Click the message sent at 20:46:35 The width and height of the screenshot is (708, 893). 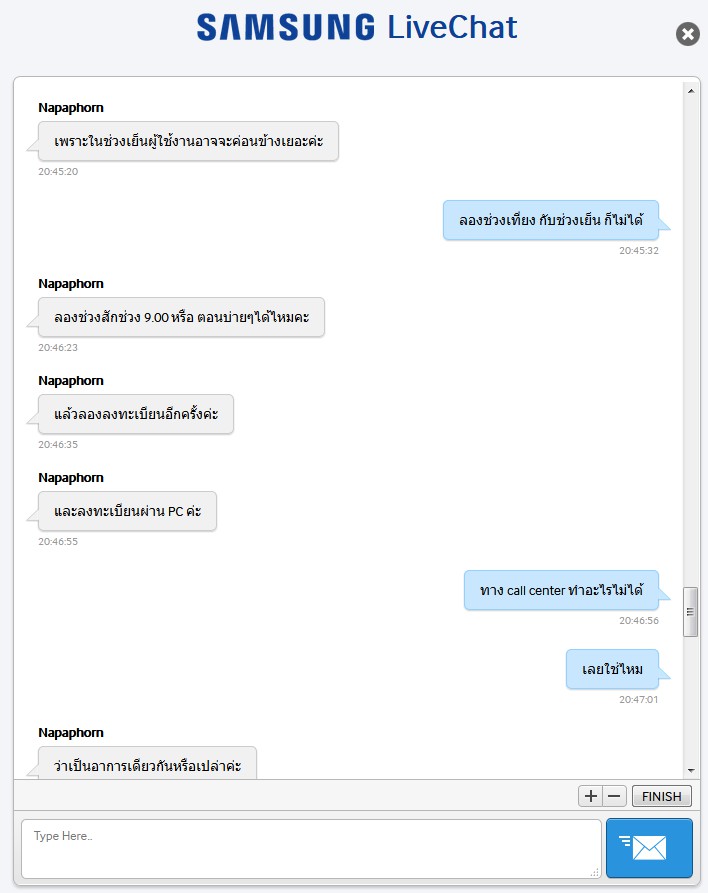point(136,414)
